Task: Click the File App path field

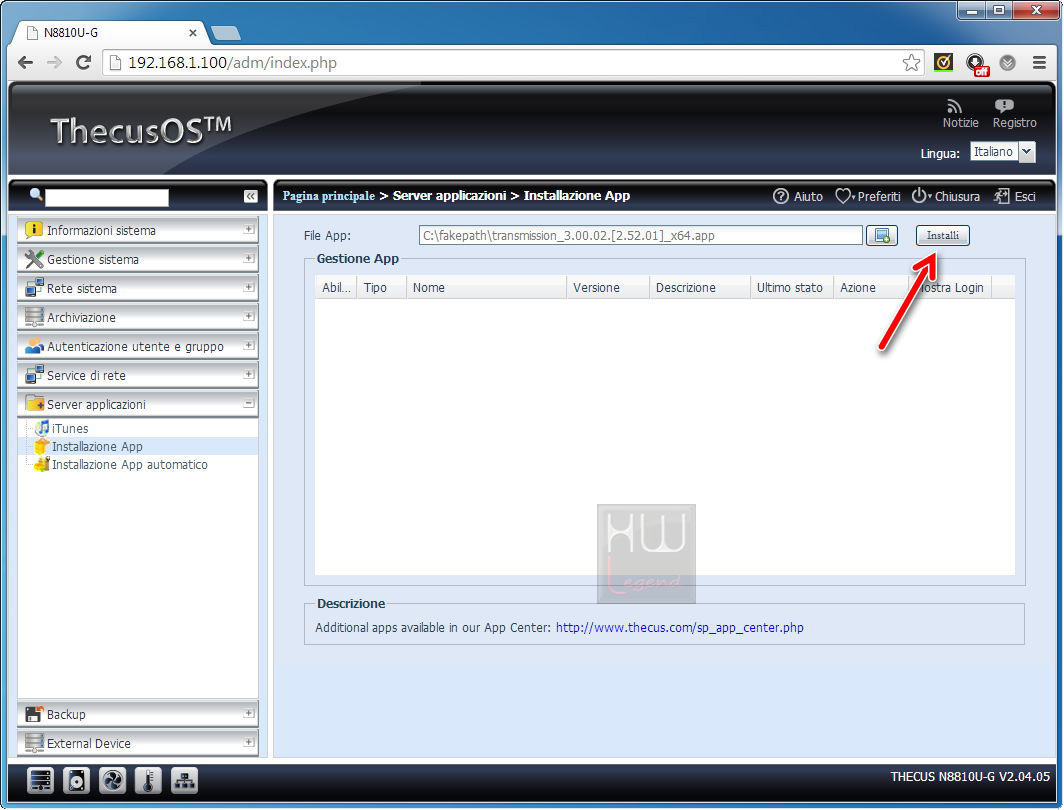Action: 641,235
